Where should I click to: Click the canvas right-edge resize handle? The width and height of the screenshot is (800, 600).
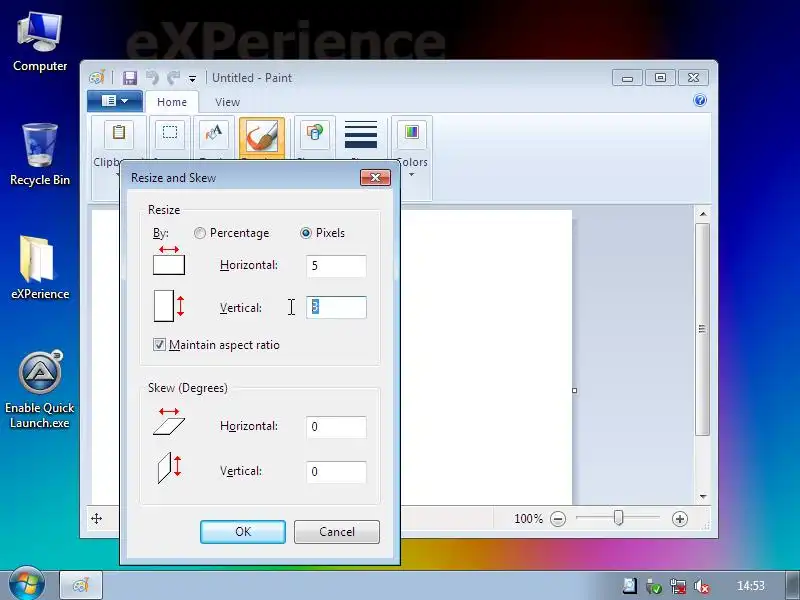pyautogui.click(x=574, y=390)
